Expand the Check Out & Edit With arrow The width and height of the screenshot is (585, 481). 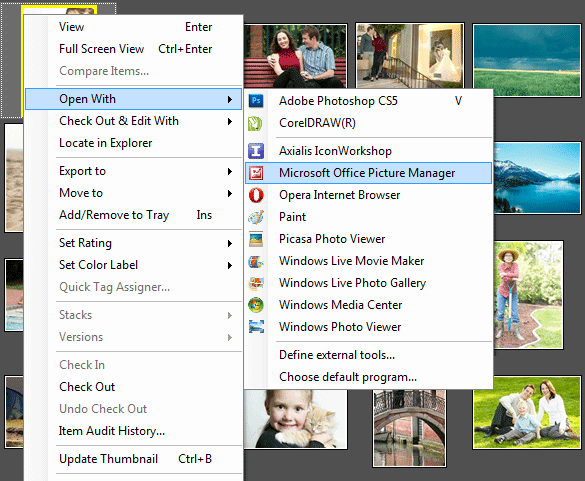(230, 121)
